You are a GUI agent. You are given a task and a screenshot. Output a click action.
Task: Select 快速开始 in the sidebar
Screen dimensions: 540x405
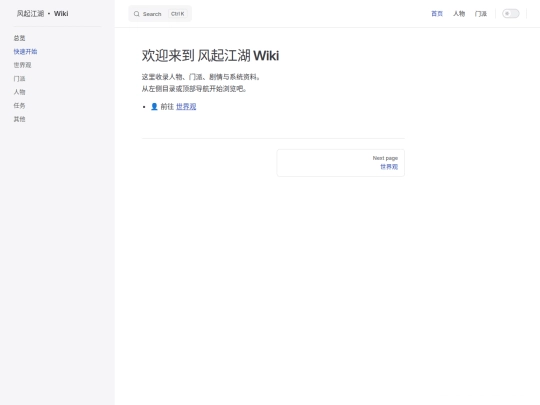point(25,52)
